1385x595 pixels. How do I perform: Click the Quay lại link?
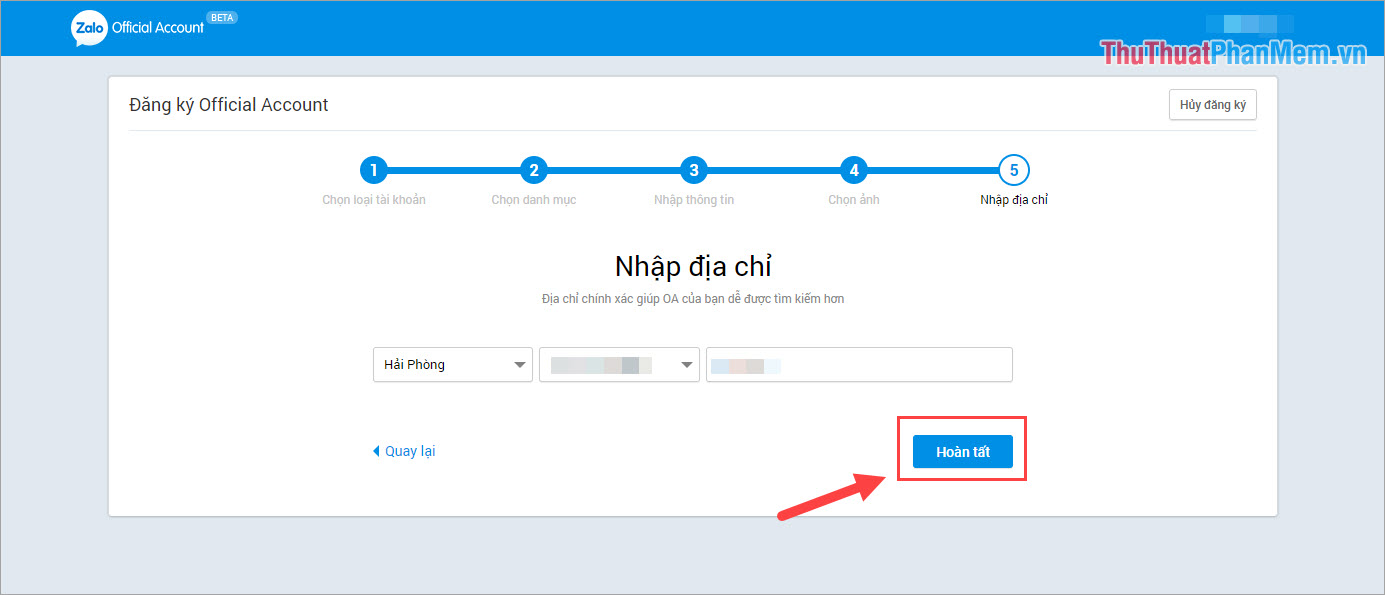pos(408,451)
